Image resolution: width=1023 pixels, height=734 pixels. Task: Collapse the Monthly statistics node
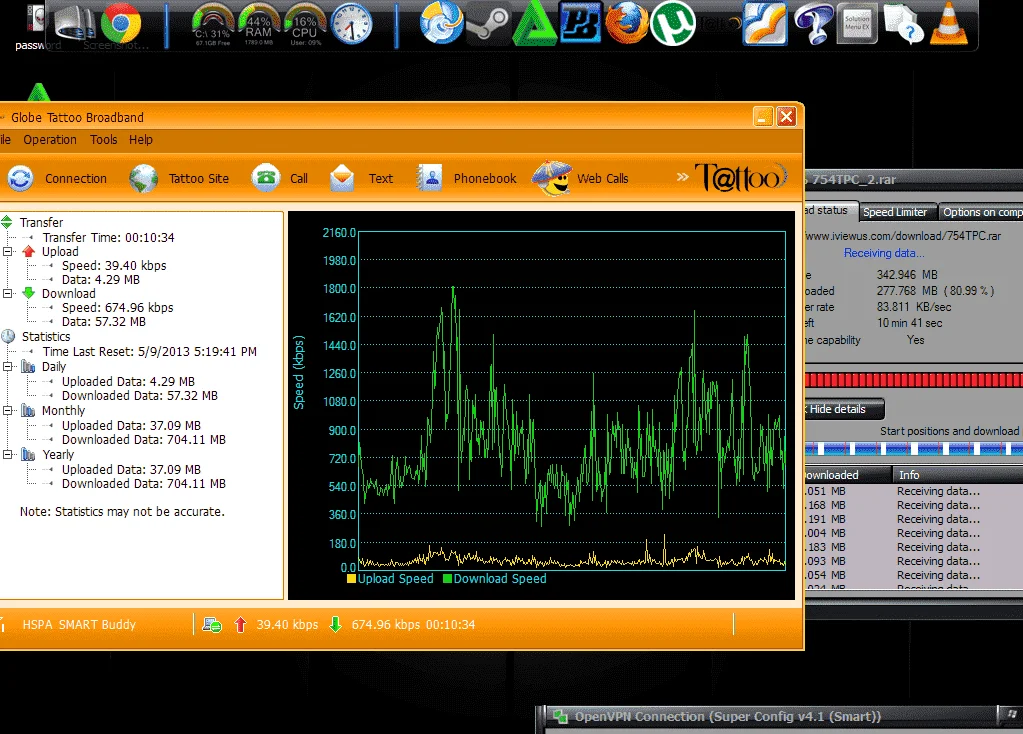pyautogui.click(x=8, y=410)
